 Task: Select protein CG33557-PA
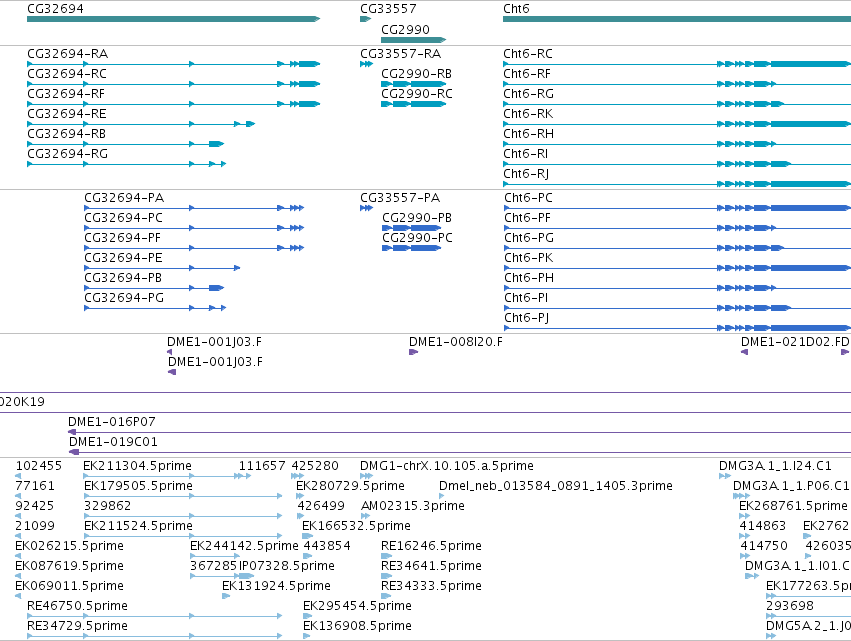tap(366, 208)
